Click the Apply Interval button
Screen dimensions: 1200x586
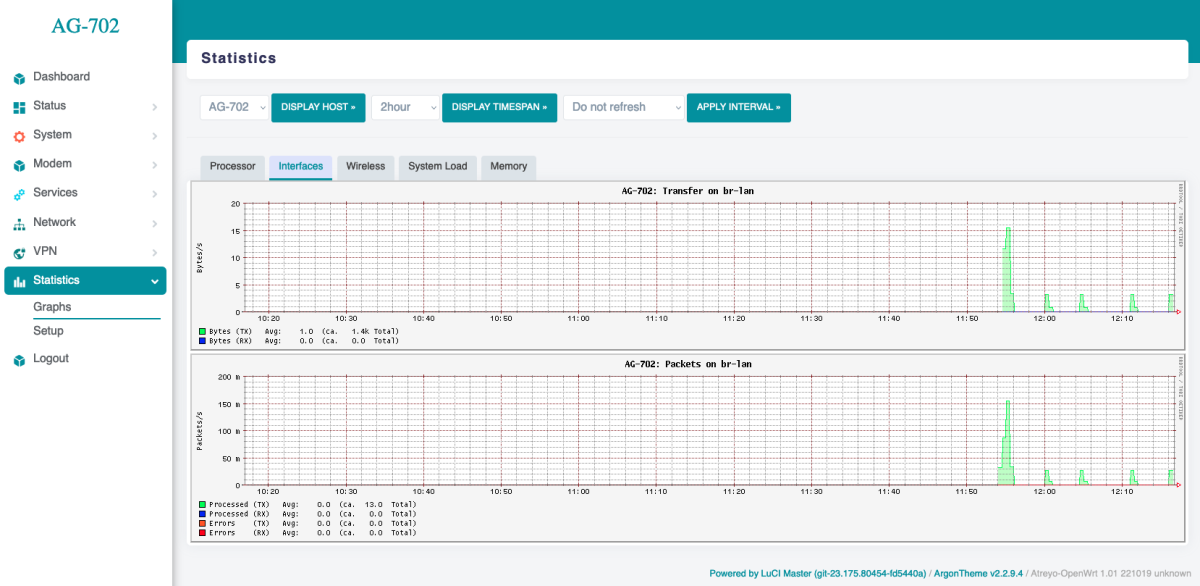(x=738, y=107)
